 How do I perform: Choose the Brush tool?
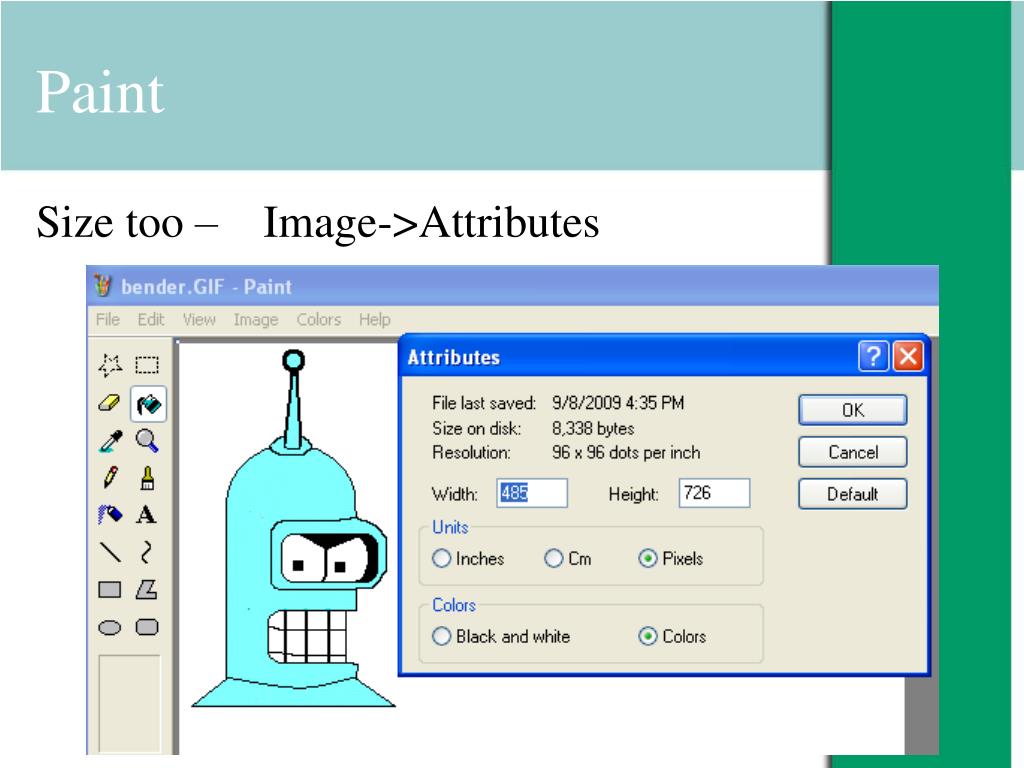pyautogui.click(x=147, y=477)
